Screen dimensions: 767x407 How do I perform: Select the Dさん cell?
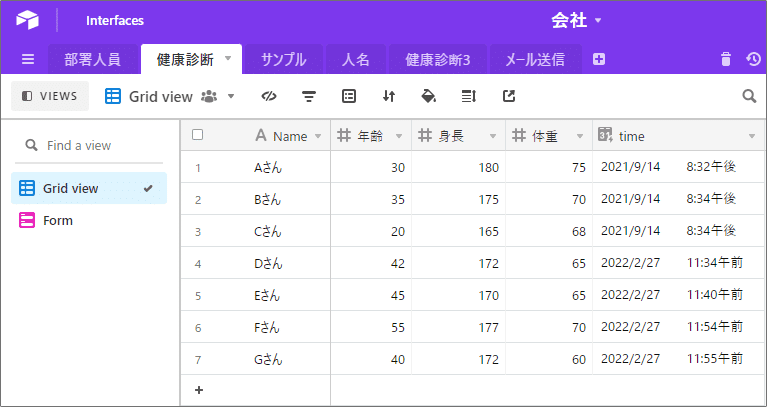pyautogui.click(x=268, y=264)
